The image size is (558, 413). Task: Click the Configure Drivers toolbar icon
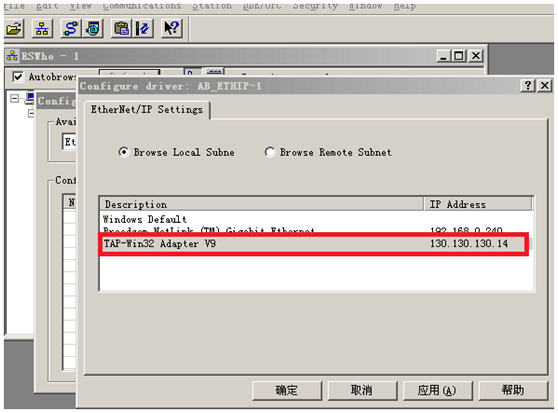pyautogui.click(x=71, y=28)
